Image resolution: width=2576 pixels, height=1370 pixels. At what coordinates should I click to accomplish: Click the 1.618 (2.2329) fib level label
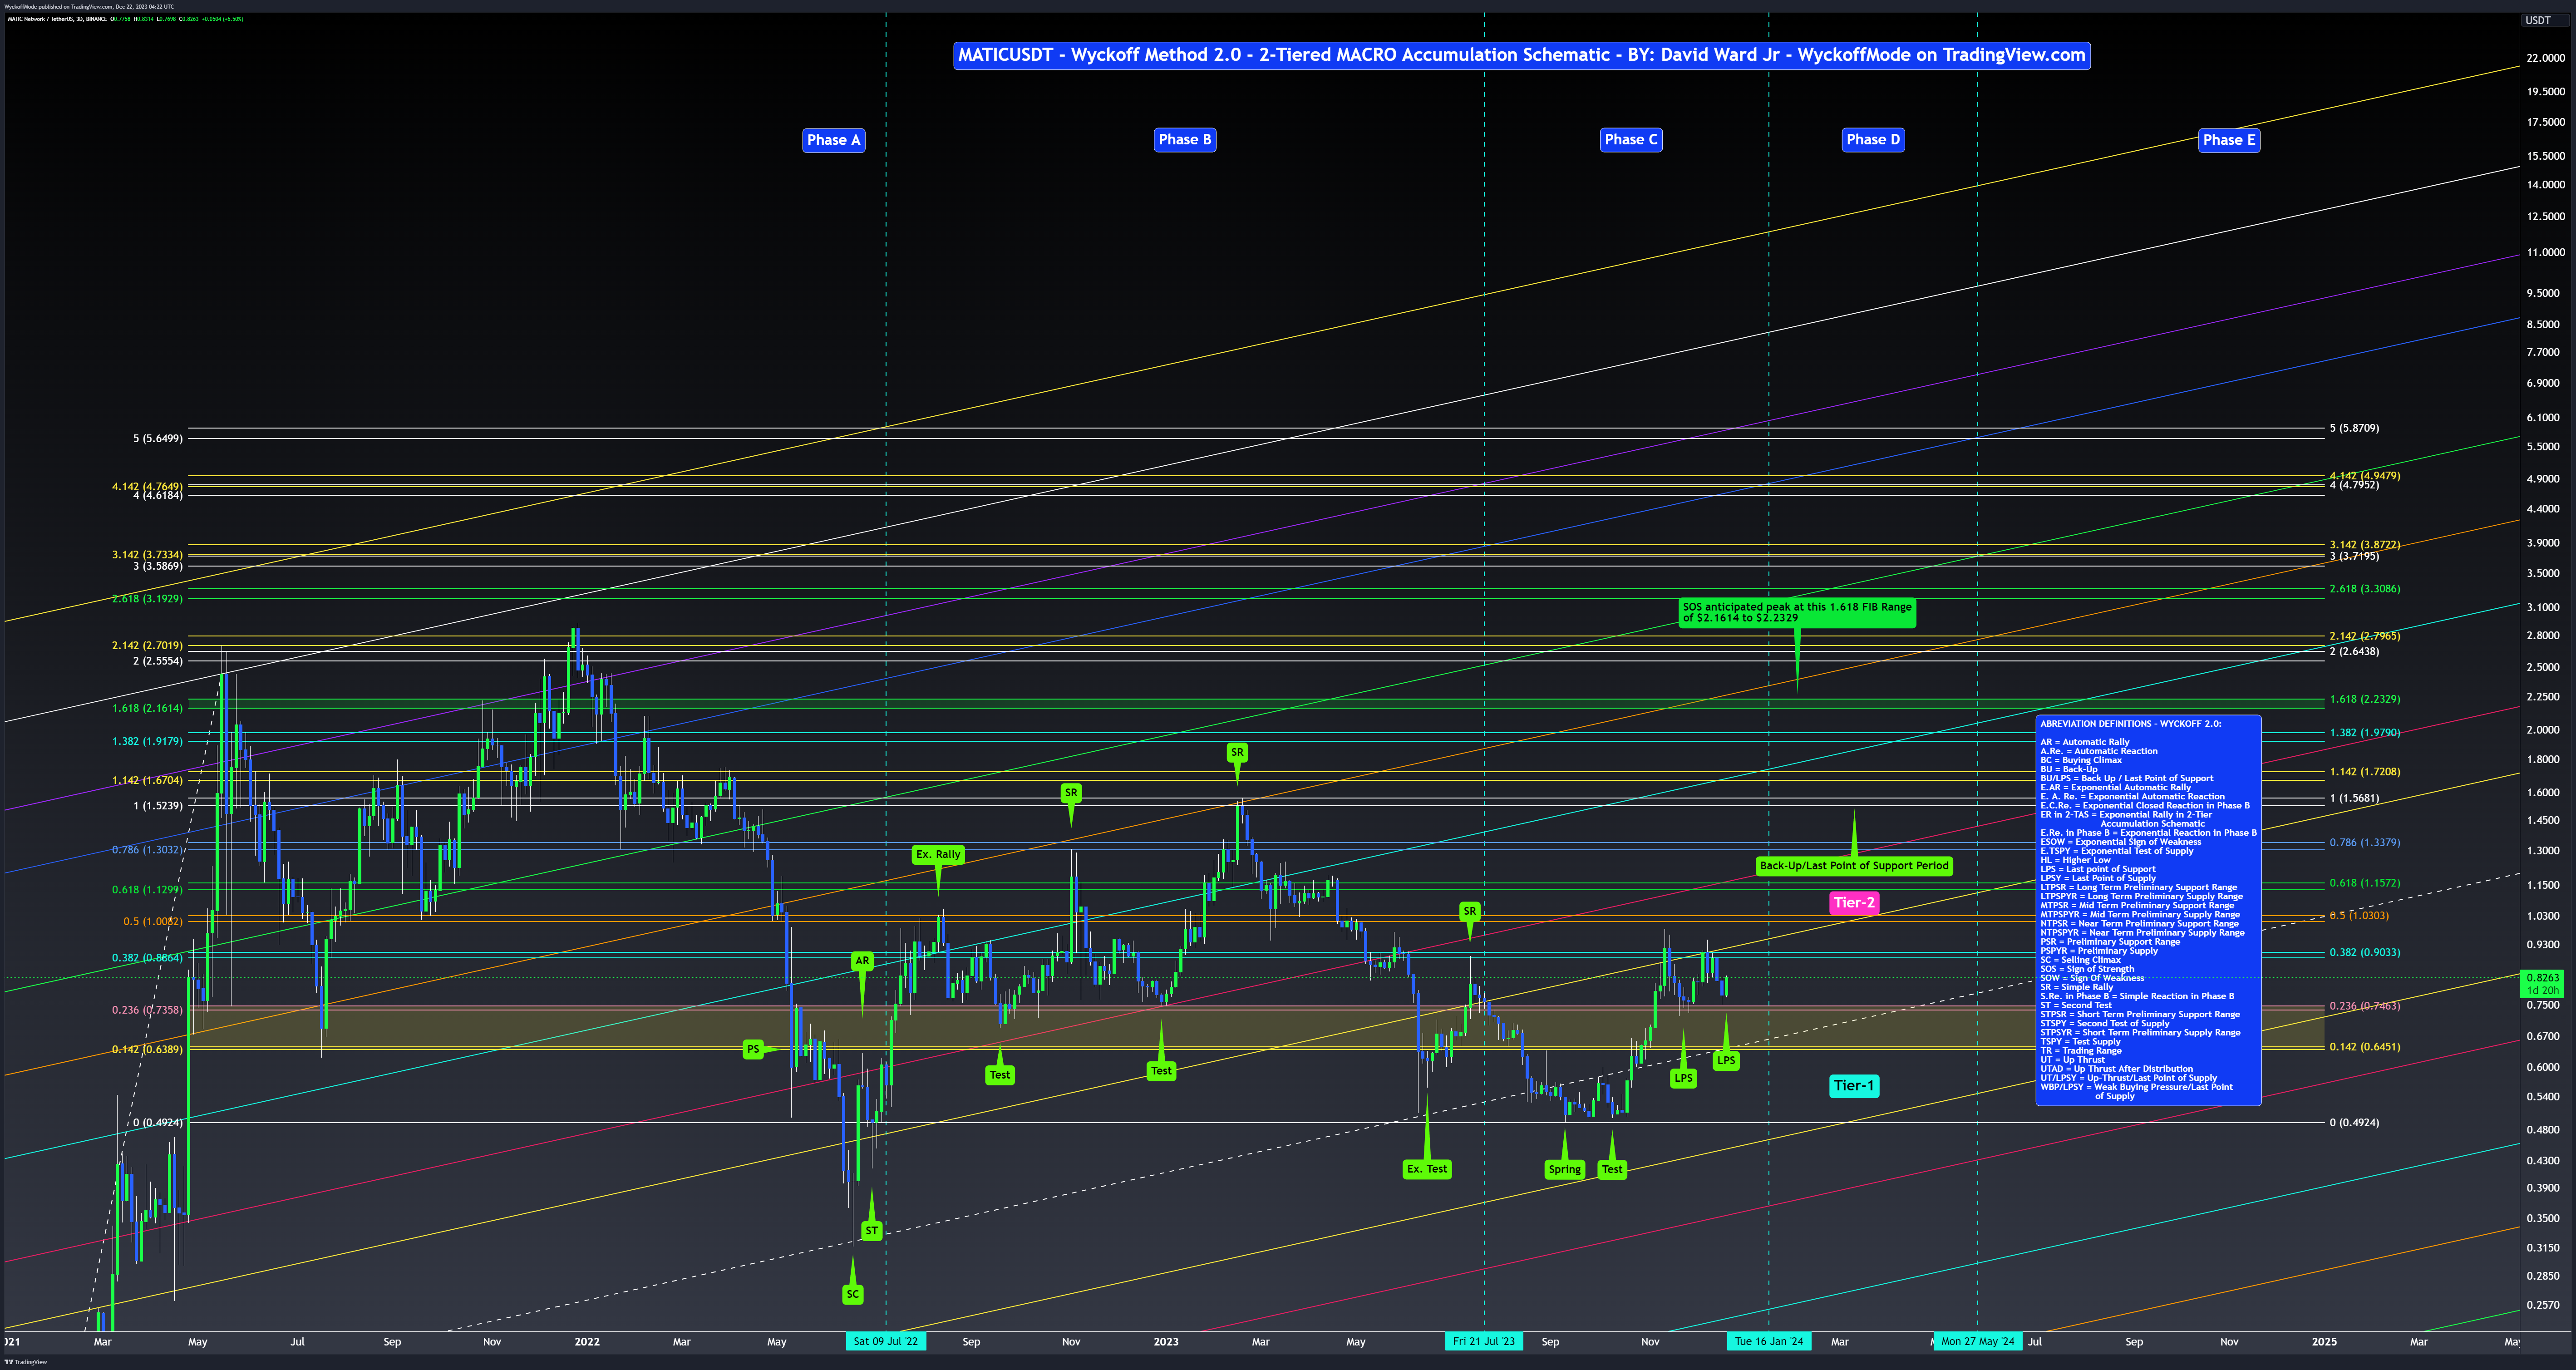click(2364, 699)
